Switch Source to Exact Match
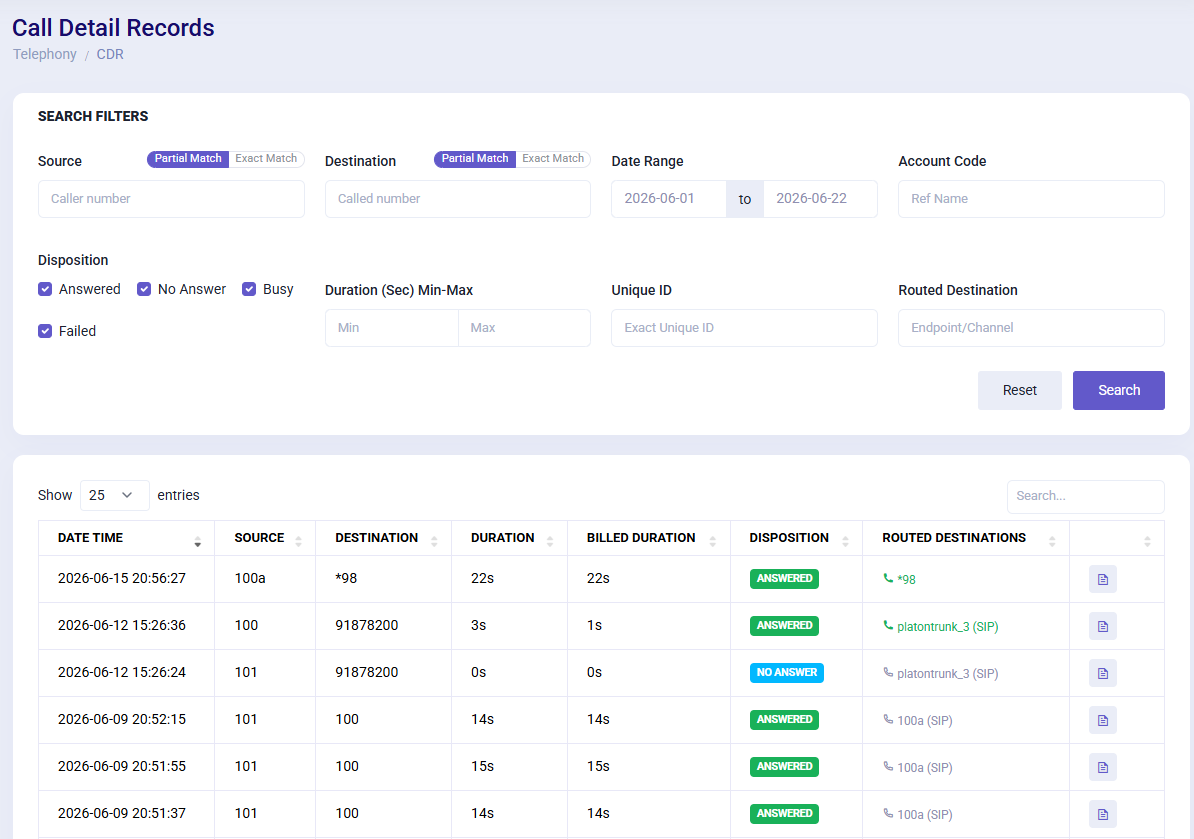Screen dimensions: 1194x839 point(266,158)
